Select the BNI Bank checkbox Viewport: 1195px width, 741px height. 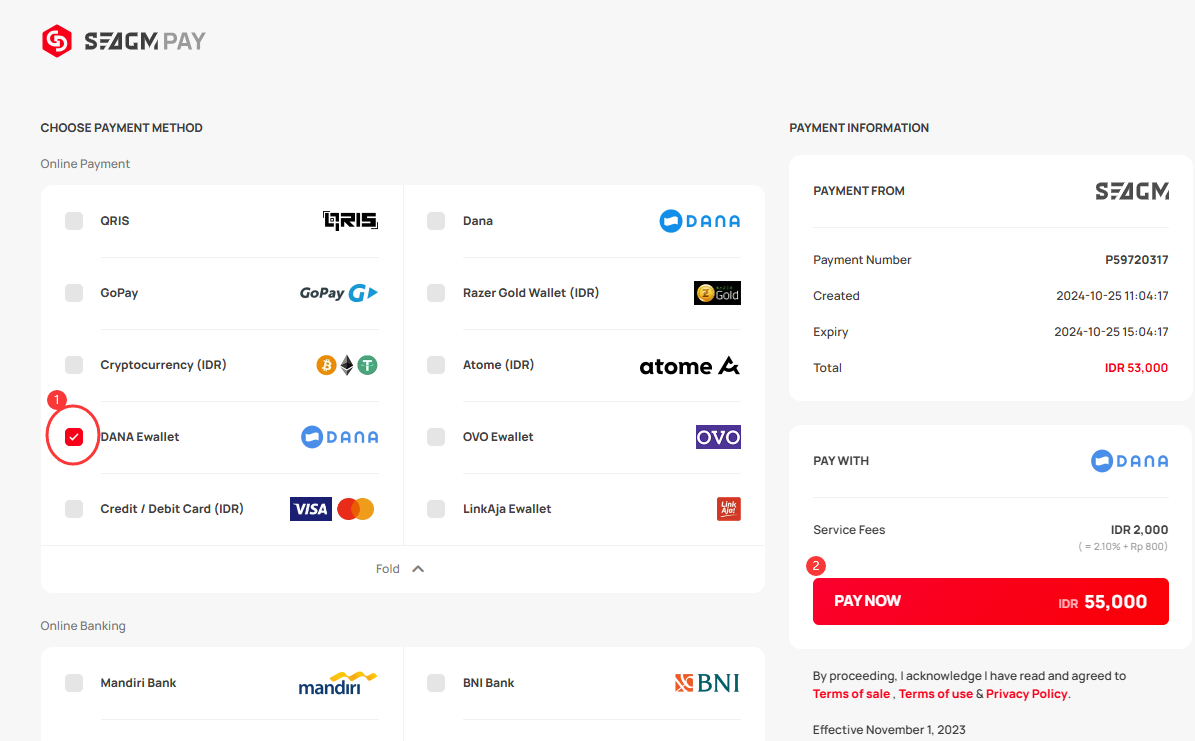pyautogui.click(x=436, y=683)
